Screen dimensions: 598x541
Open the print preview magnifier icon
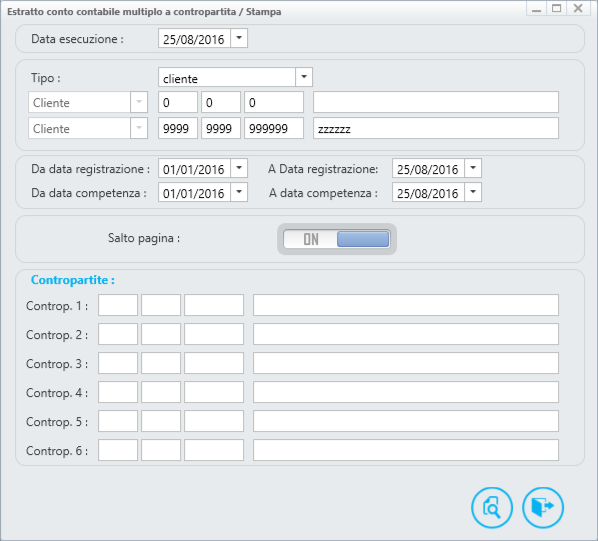[x=492, y=507]
